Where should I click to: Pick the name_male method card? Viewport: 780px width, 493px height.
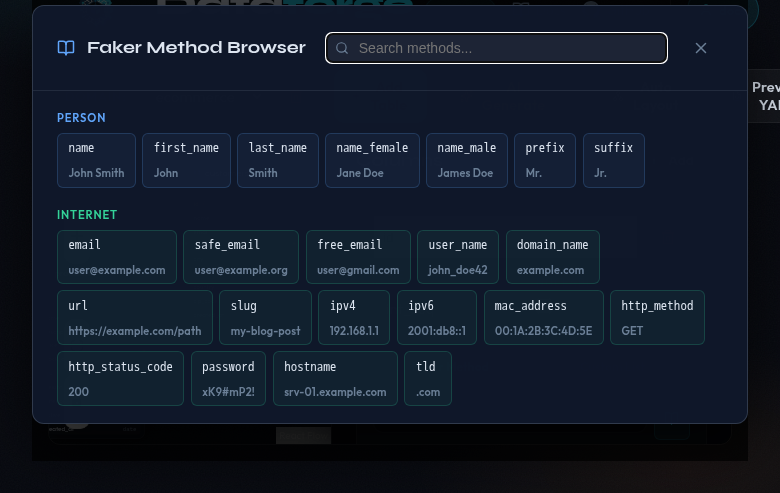tap(467, 161)
